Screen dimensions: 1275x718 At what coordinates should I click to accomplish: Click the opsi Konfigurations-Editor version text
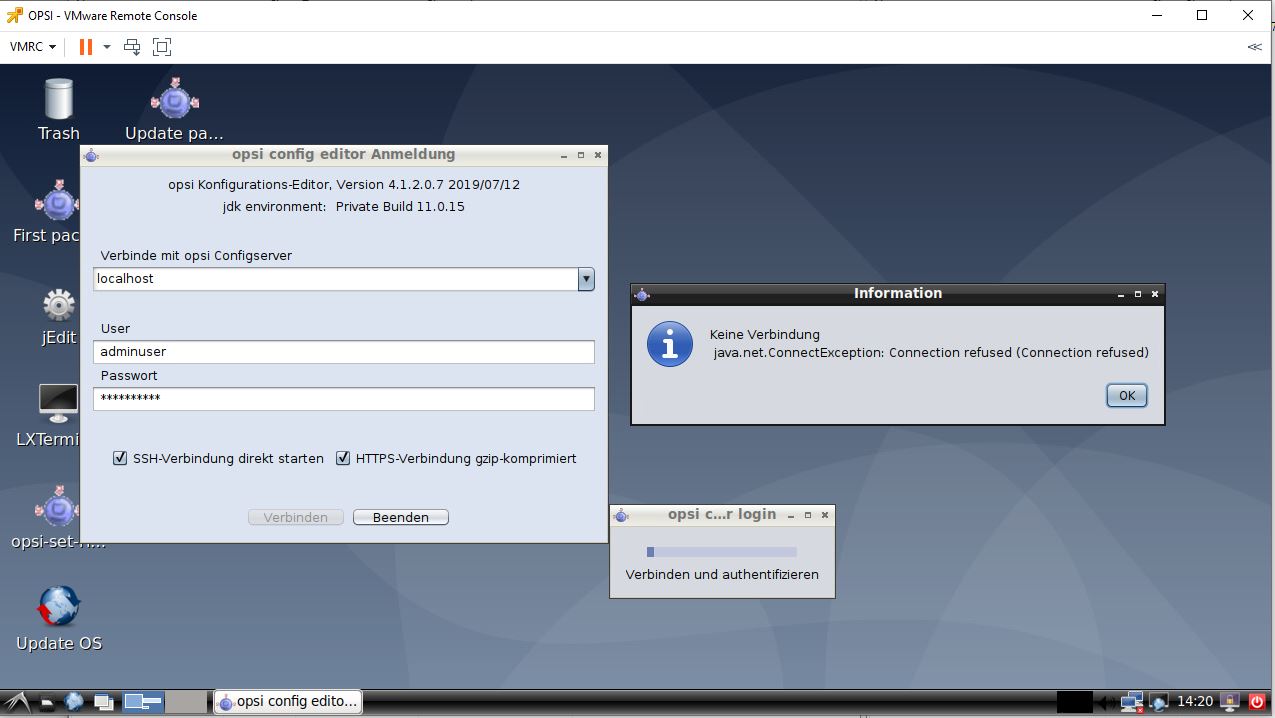[x=344, y=185]
